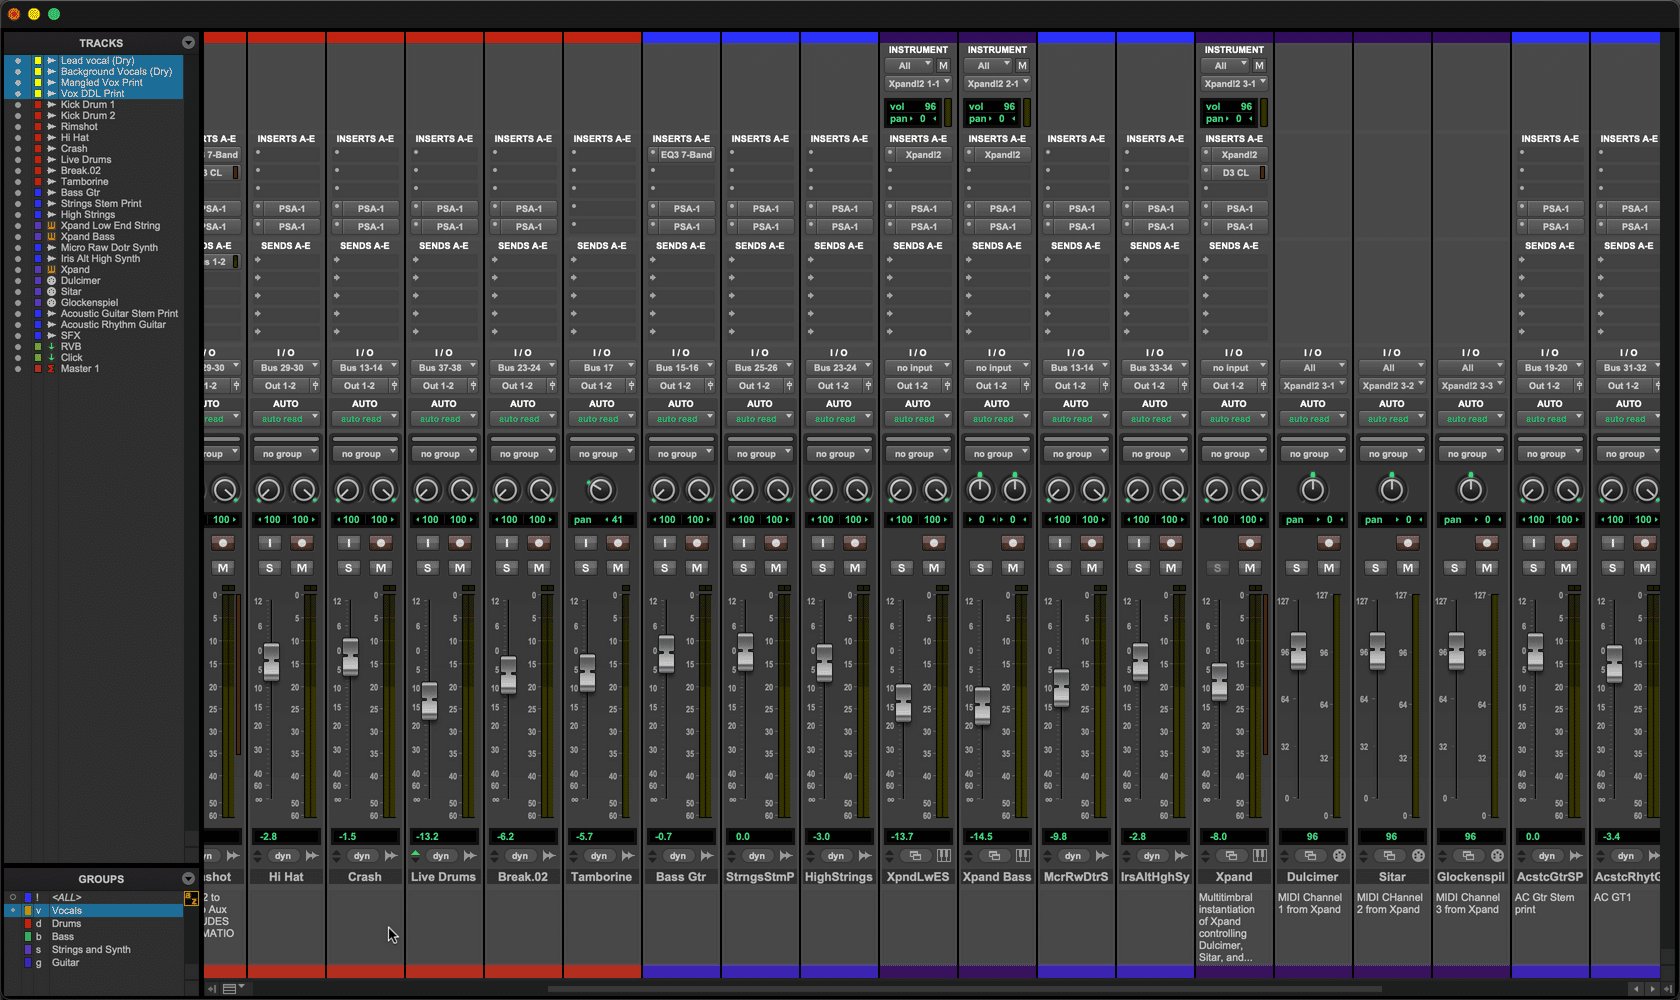The image size is (1680, 1000).
Task: Select the Vocals group in the Groups panel
Action: [x=67, y=910]
